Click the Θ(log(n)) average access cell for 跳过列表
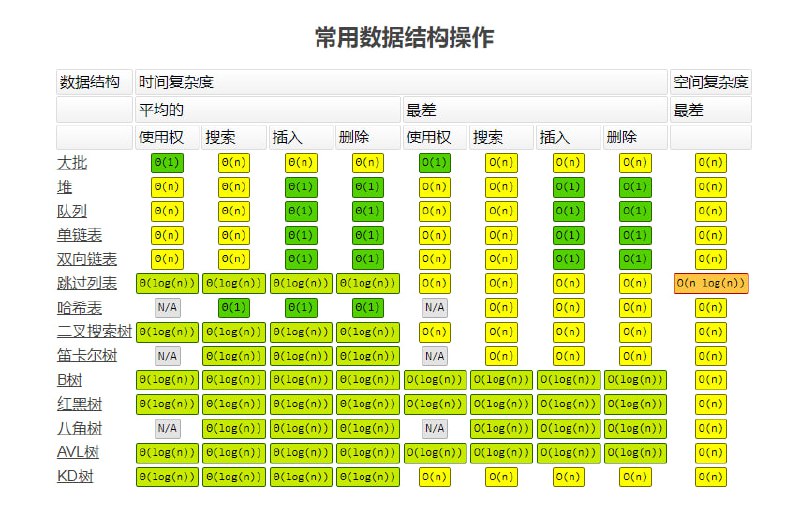800x515 pixels. pos(167,283)
